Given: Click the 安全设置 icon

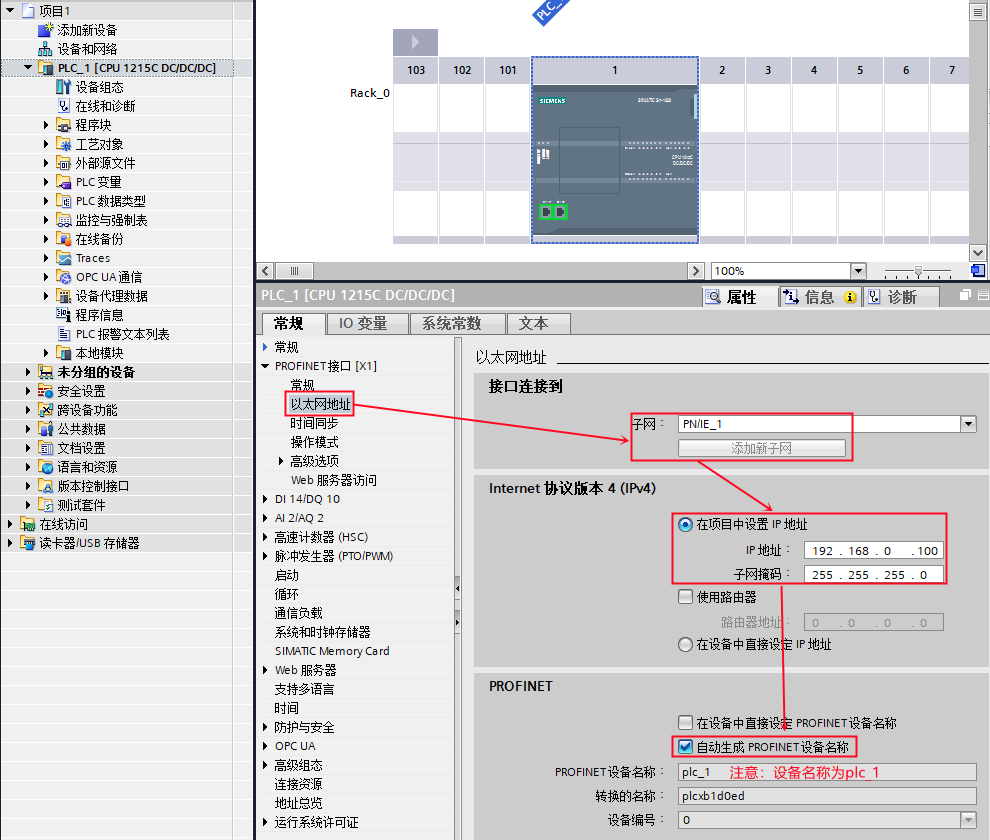Looking at the screenshot, I should coord(45,391).
